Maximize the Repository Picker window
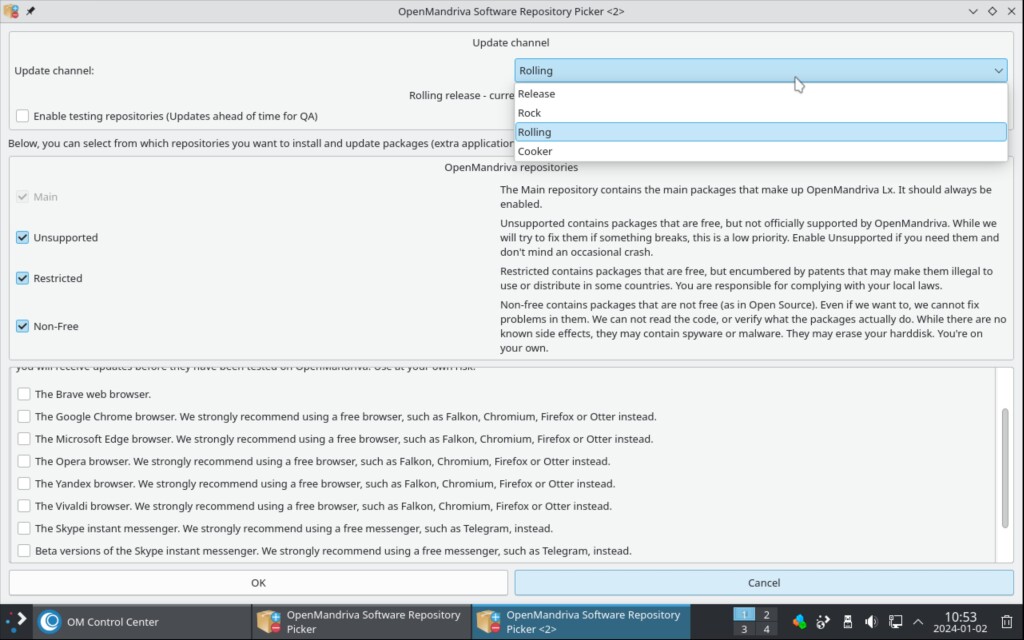1024x640 pixels. [992, 11]
